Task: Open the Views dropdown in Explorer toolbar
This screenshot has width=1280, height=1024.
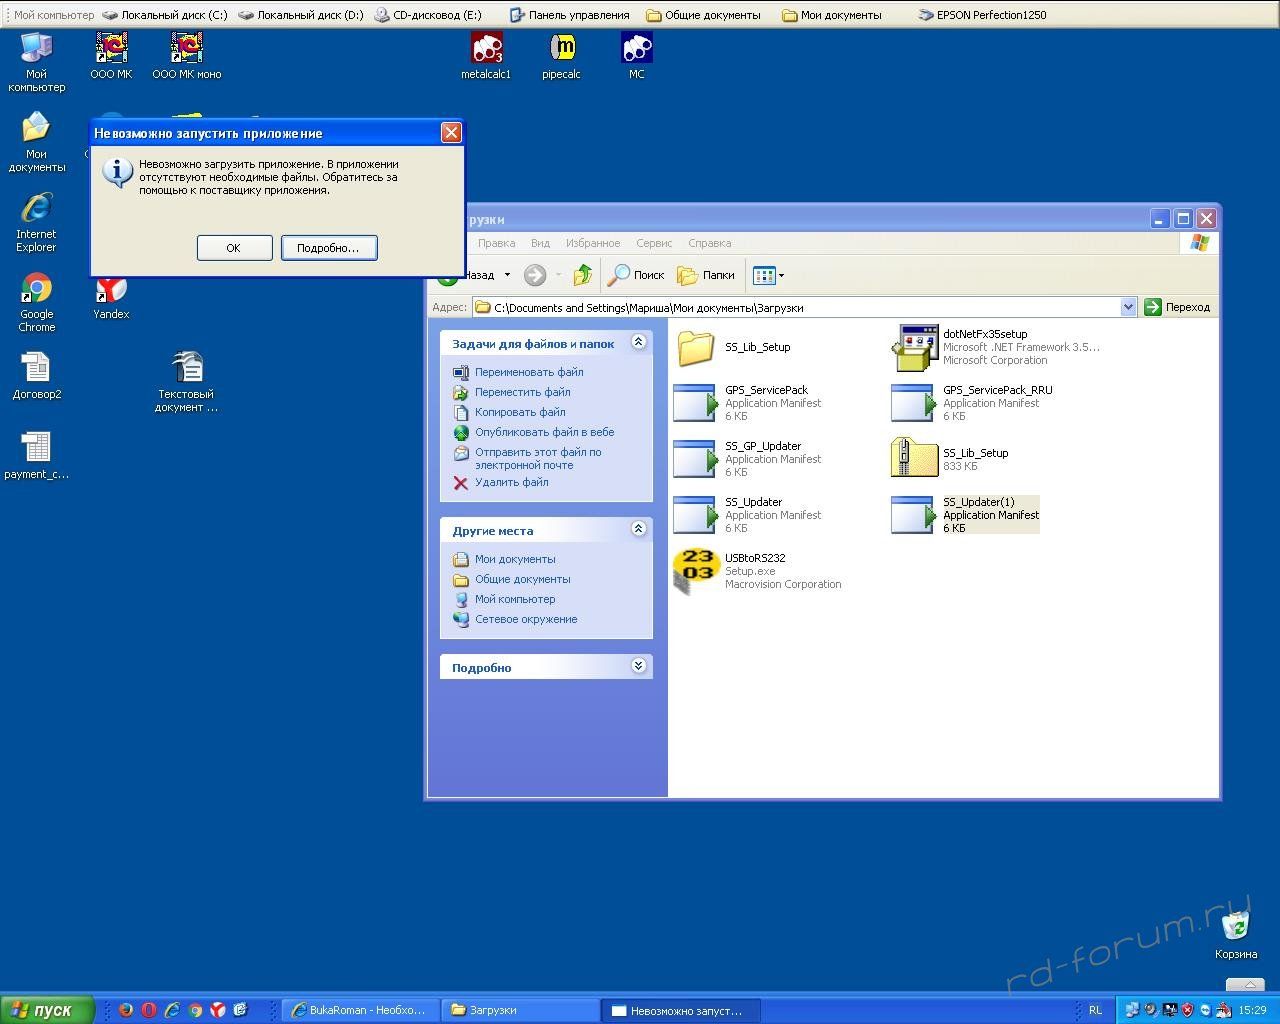Action: tap(768, 275)
